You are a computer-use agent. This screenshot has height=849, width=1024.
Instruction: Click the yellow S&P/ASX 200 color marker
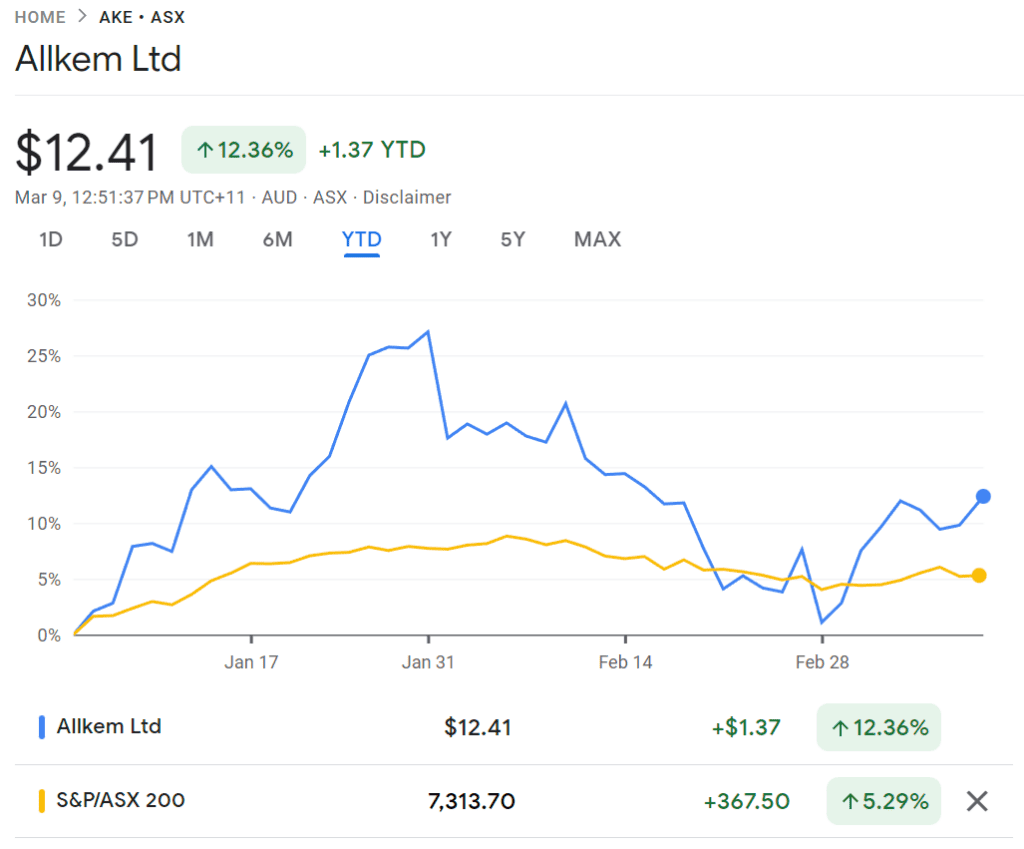[x=42, y=801]
